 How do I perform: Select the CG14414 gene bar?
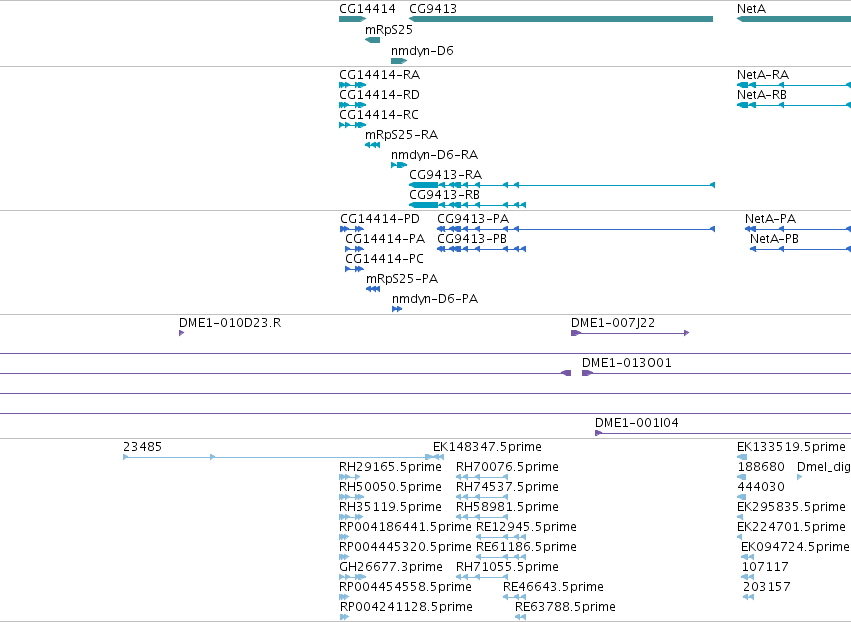pos(353,20)
